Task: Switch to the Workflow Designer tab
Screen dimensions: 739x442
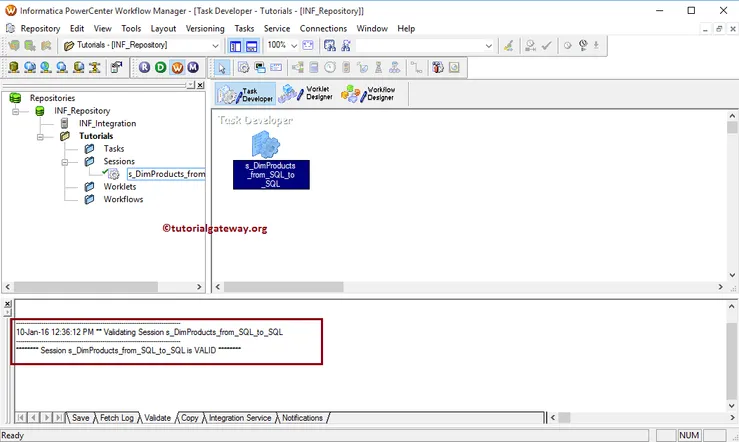Action: click(x=369, y=93)
